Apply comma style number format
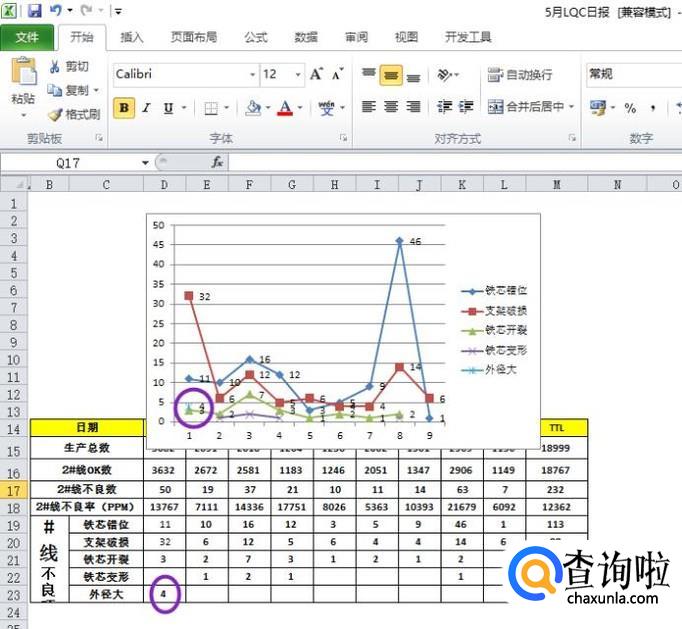Viewport: 682px width, 629px height. click(652, 108)
